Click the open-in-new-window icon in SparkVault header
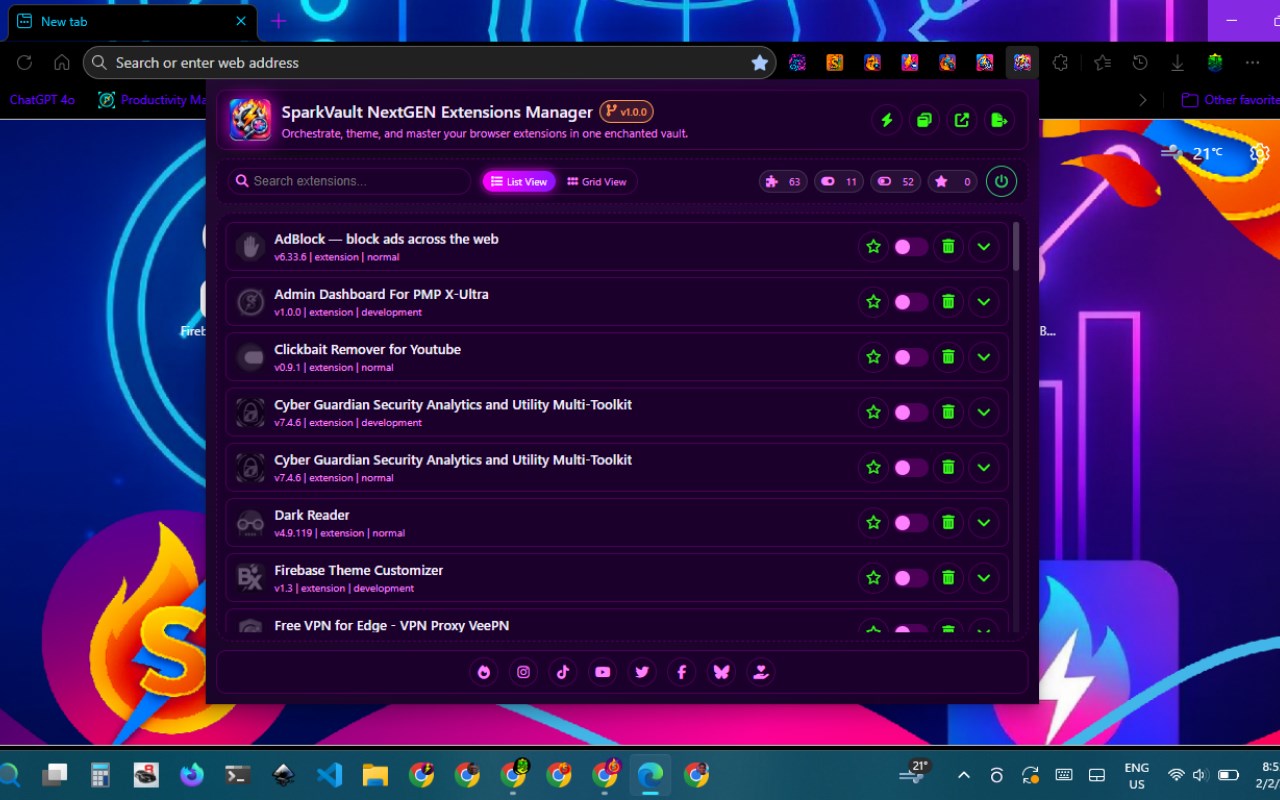The width and height of the screenshot is (1280, 800). pos(962,120)
